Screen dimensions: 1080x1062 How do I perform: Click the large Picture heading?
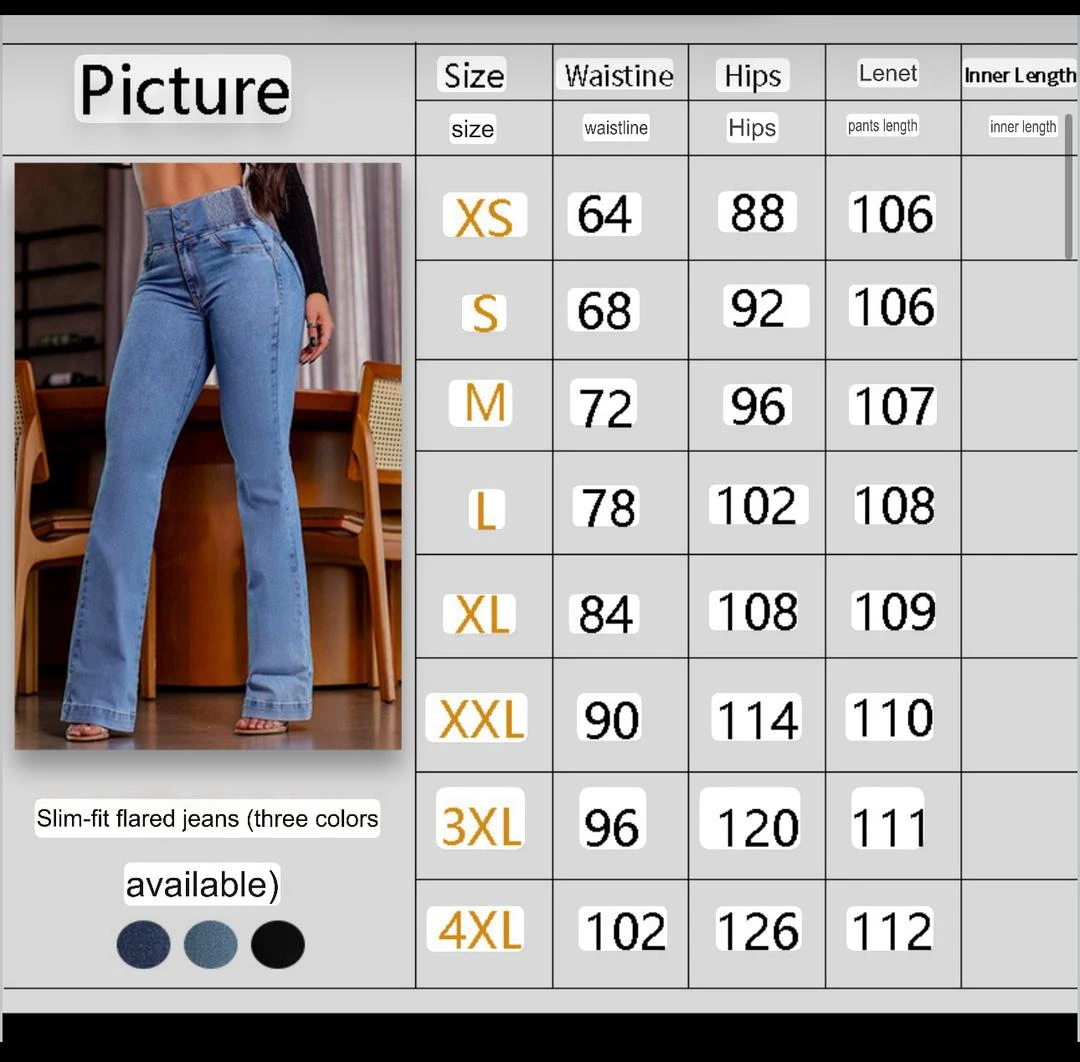(184, 90)
